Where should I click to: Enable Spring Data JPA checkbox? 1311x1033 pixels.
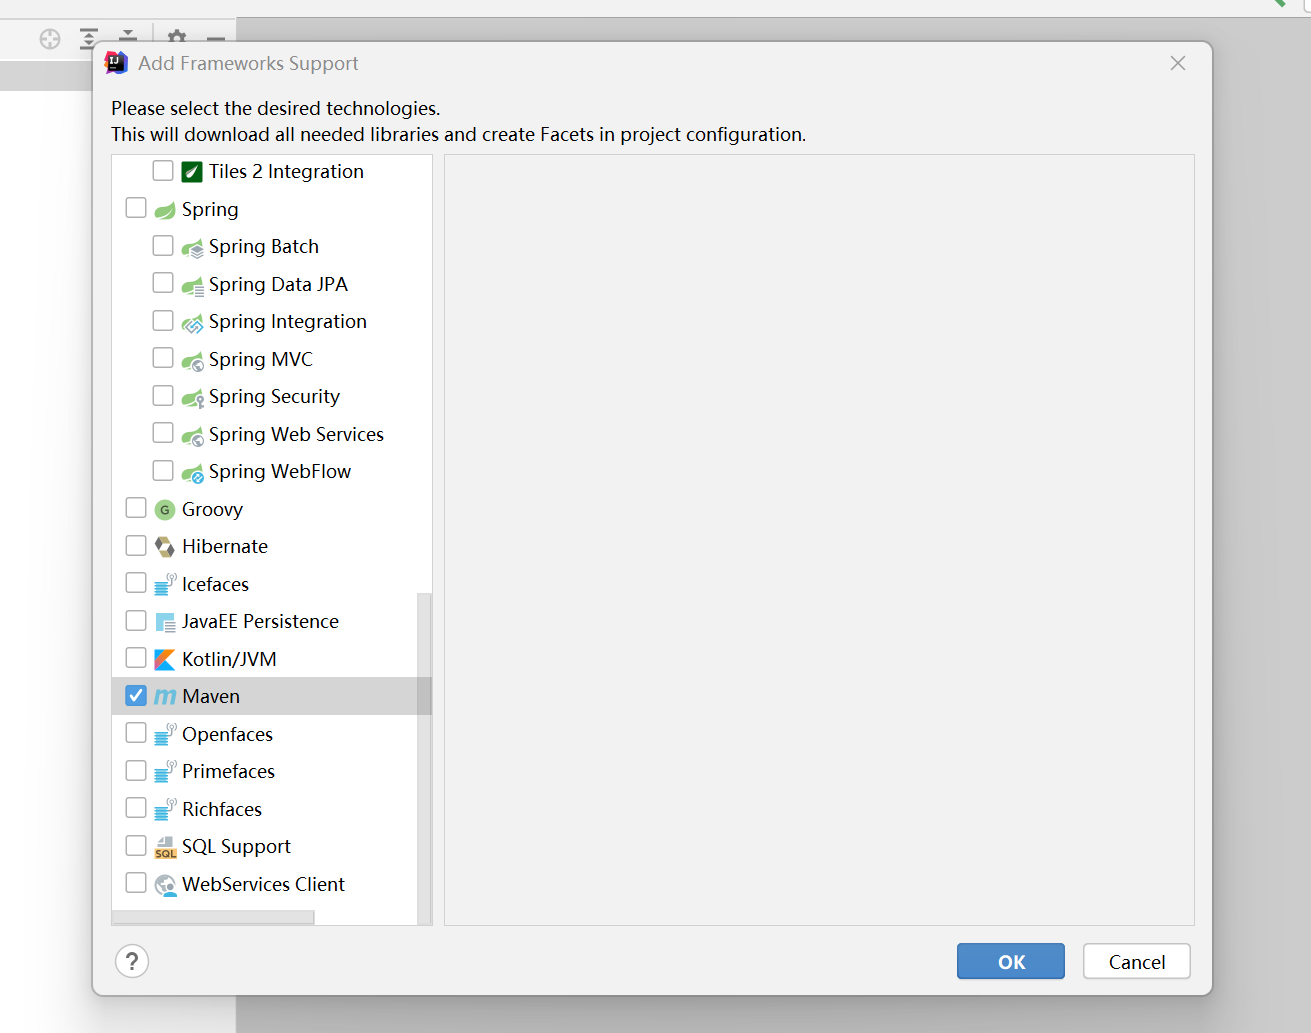pos(163,283)
